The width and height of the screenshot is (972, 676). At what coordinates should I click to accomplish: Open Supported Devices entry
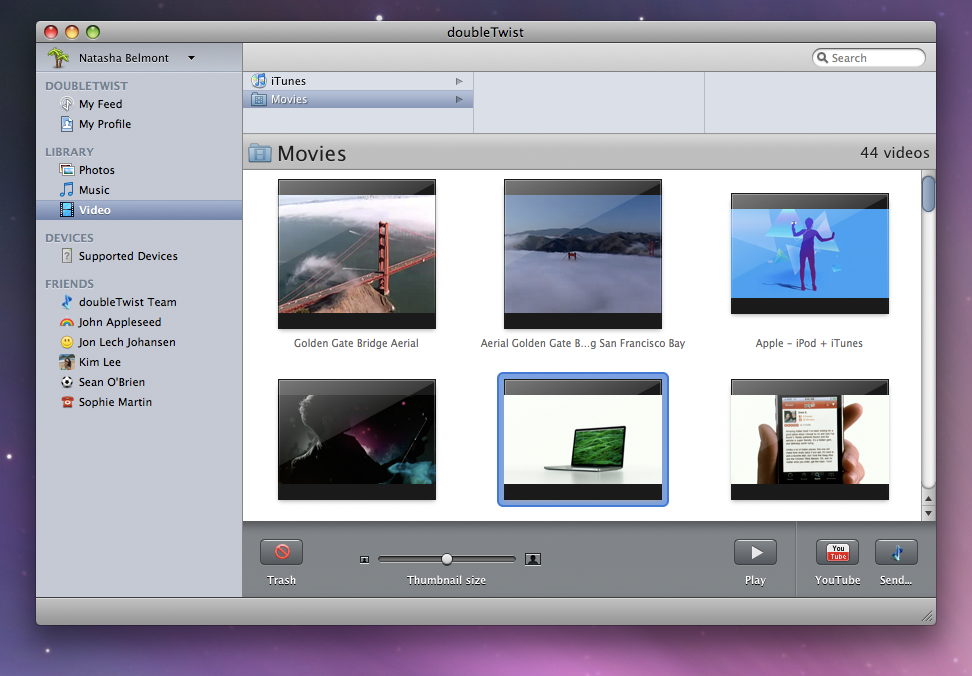pos(127,256)
